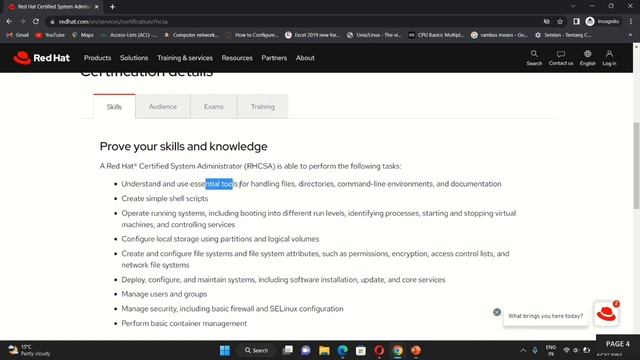Open the English language selector
640x360 pixels.
pos(587,58)
